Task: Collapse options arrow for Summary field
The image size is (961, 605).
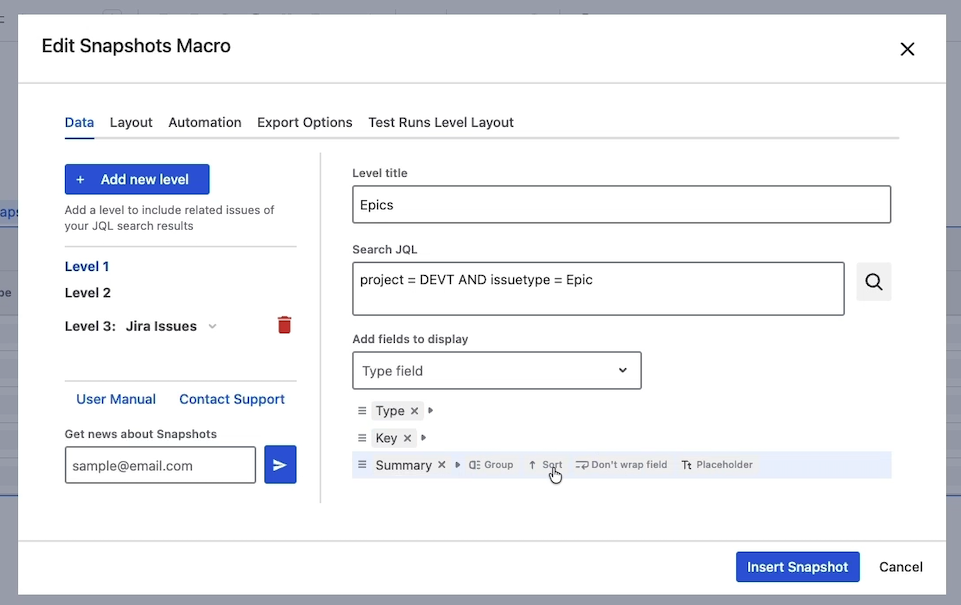Action: (457, 465)
